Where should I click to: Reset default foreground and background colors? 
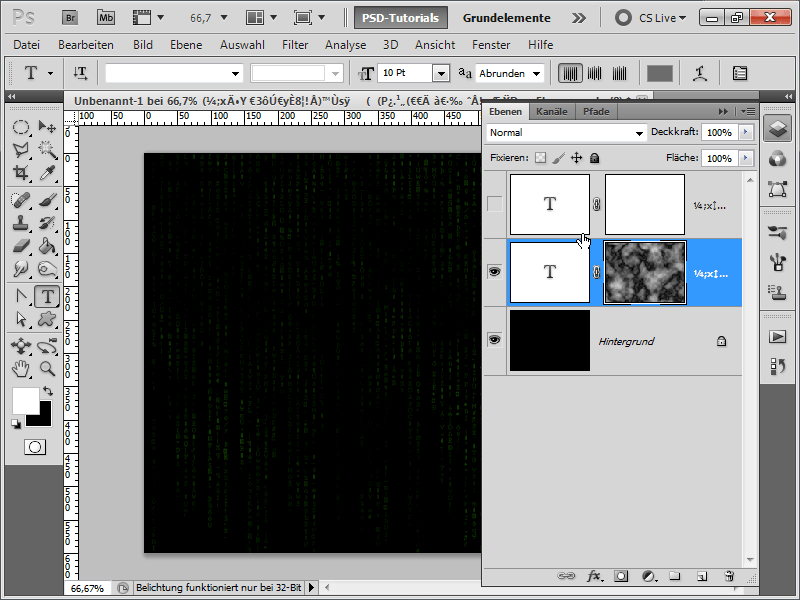16,424
